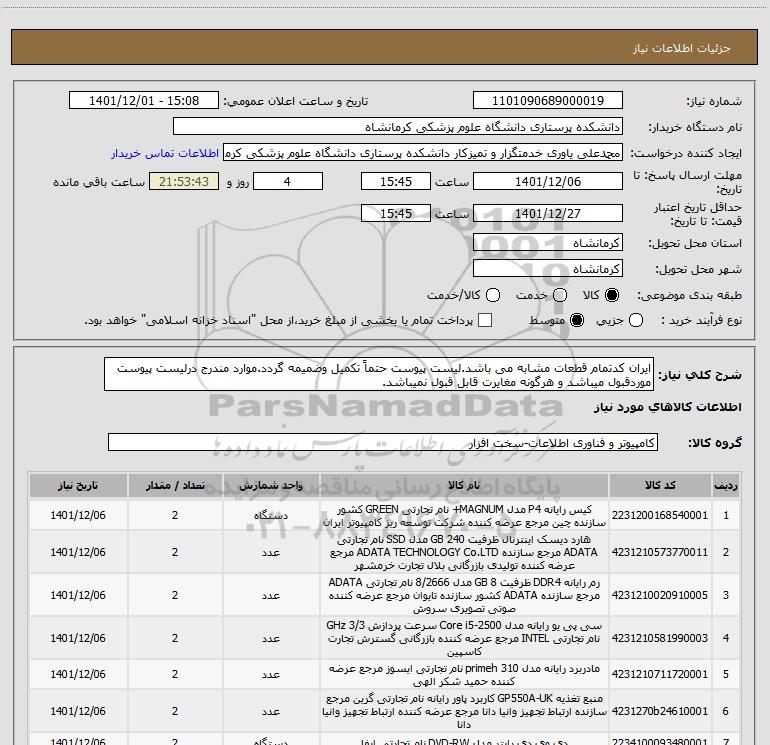Click the Core i5-2500 CPU product name
Image resolution: width=770 pixels, height=745 pixels.
(464, 638)
